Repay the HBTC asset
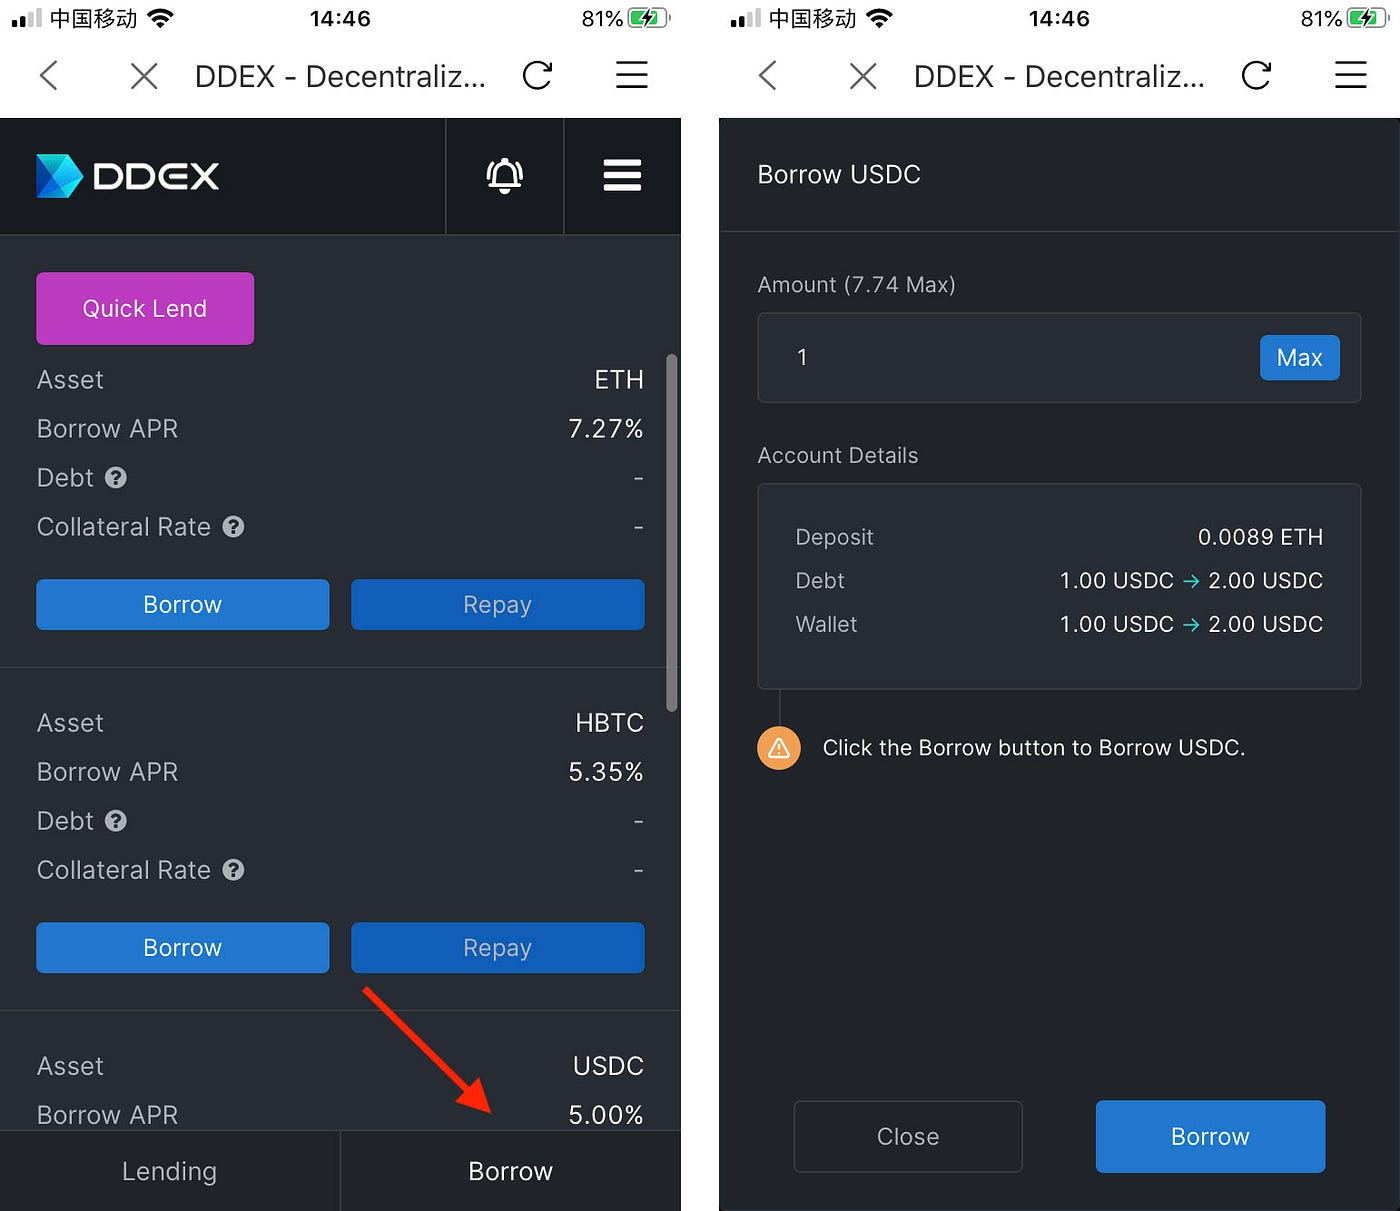1400x1211 pixels. pyautogui.click(x=497, y=947)
